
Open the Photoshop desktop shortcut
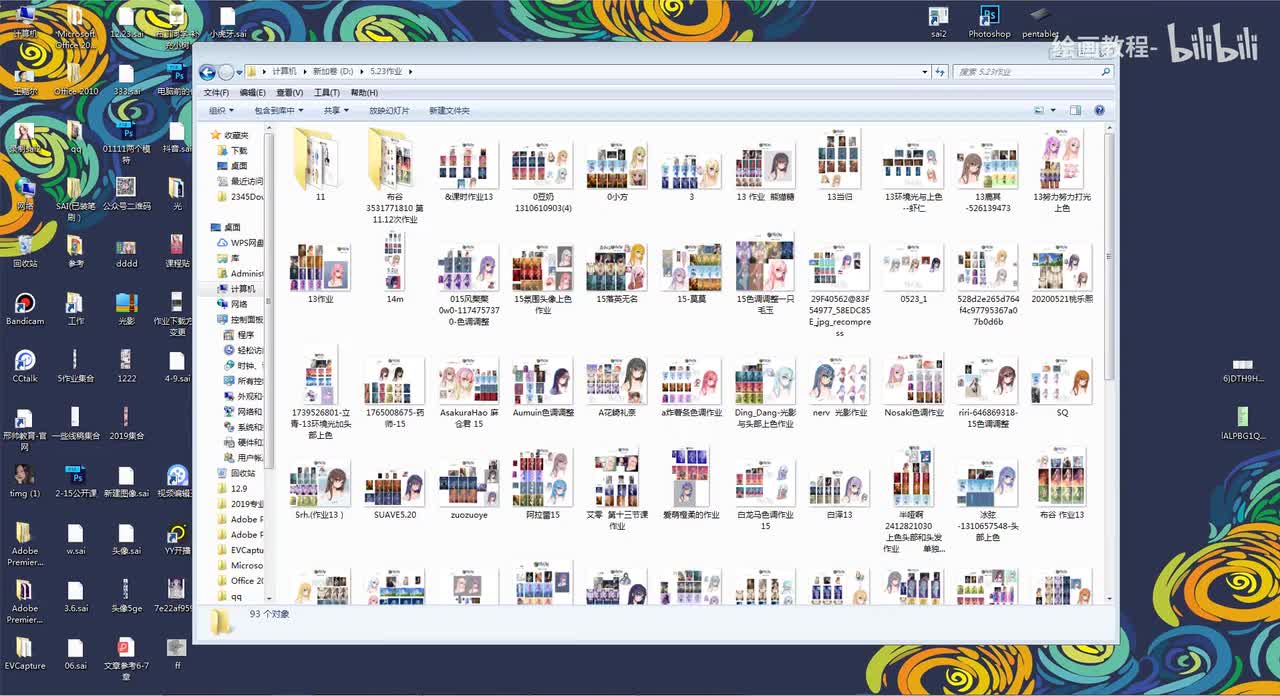(989, 23)
